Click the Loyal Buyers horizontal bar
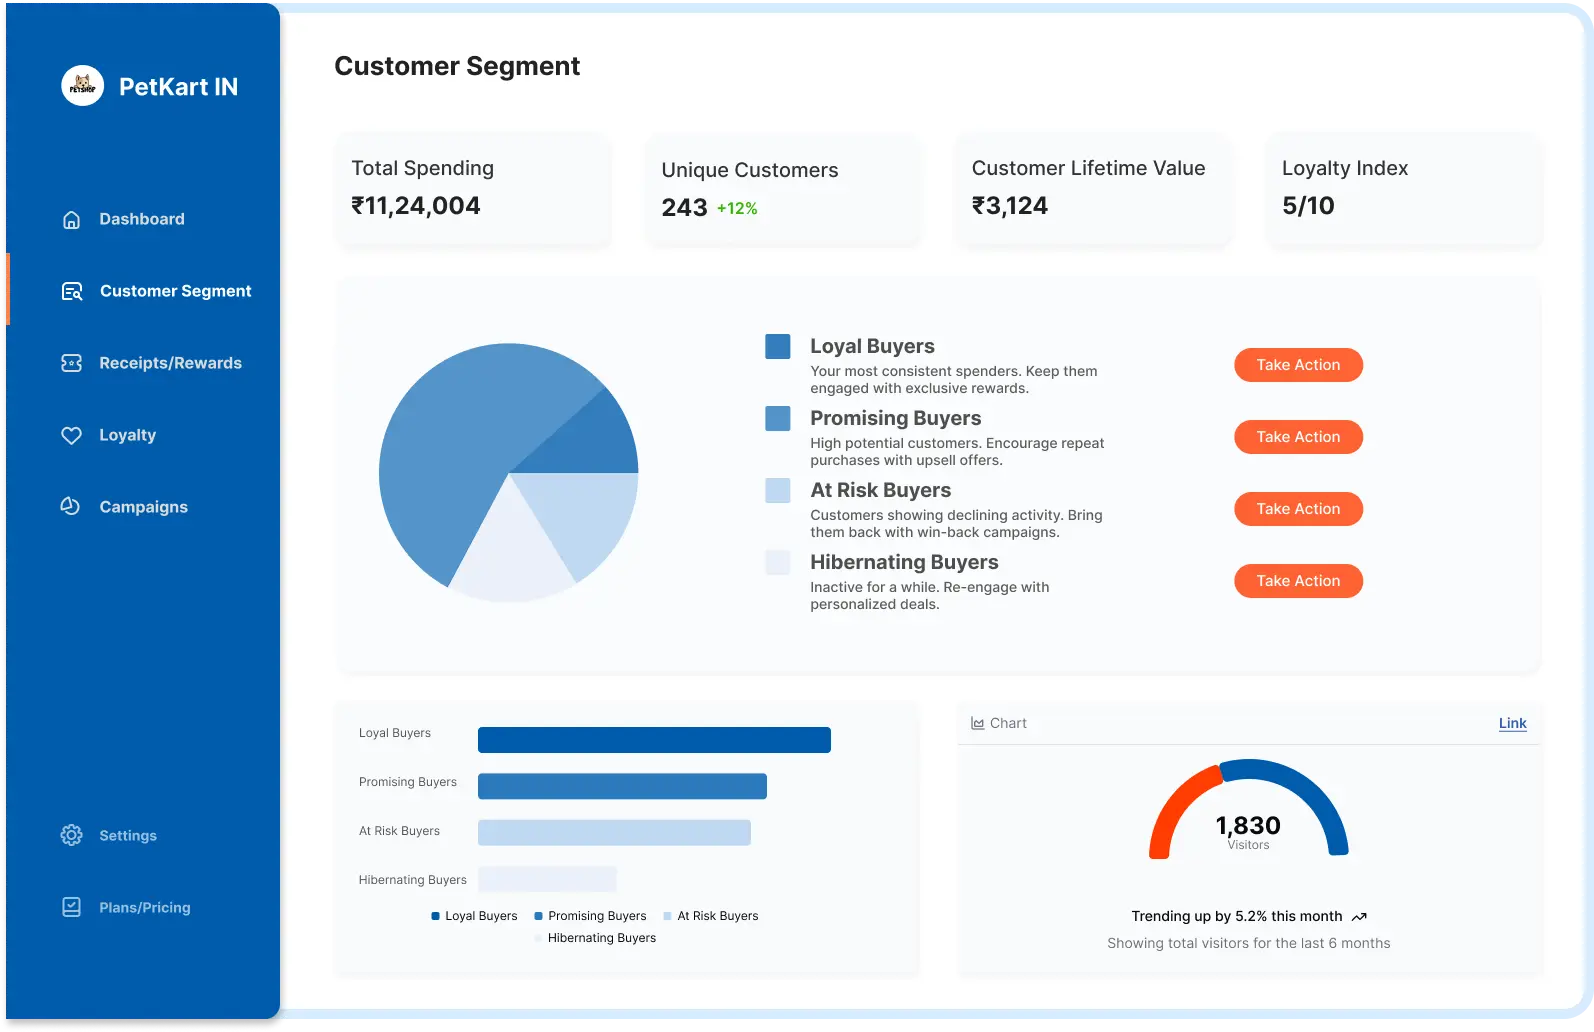 pyautogui.click(x=654, y=740)
